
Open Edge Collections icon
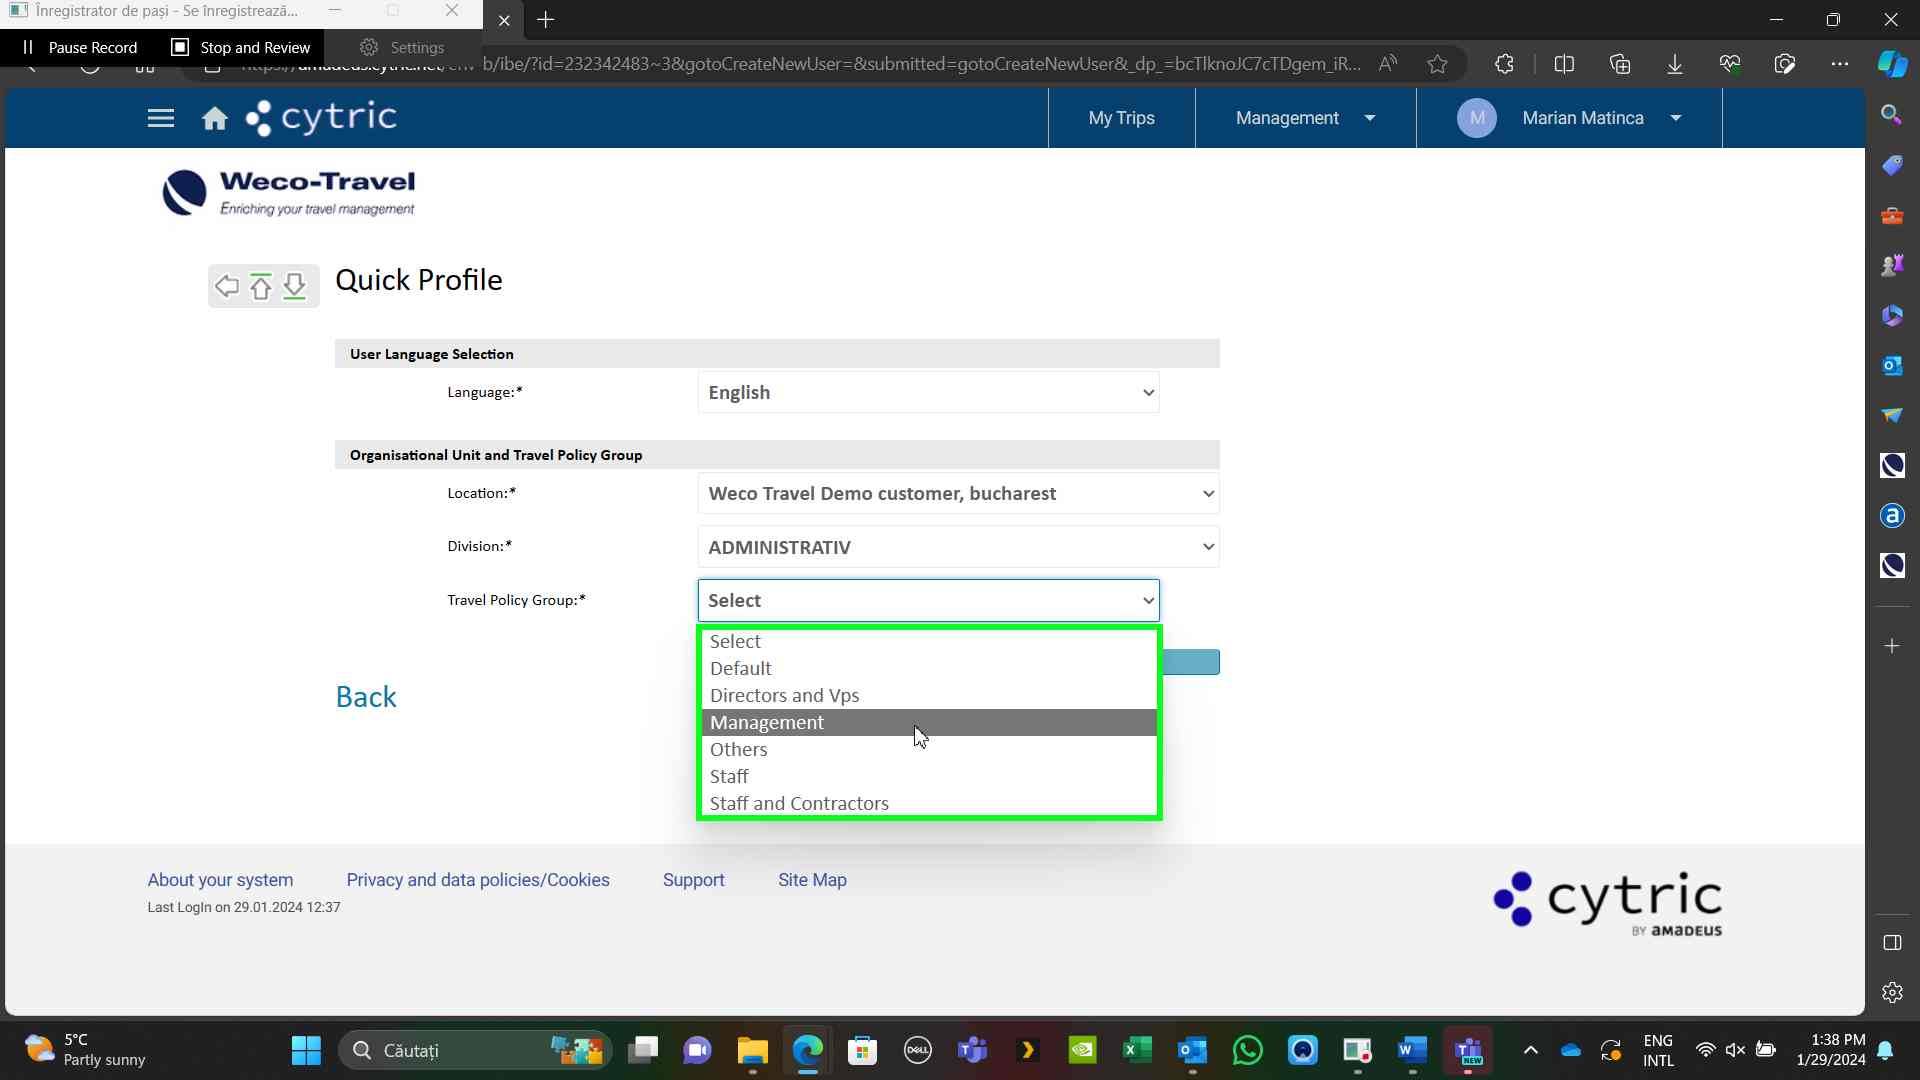click(1620, 64)
